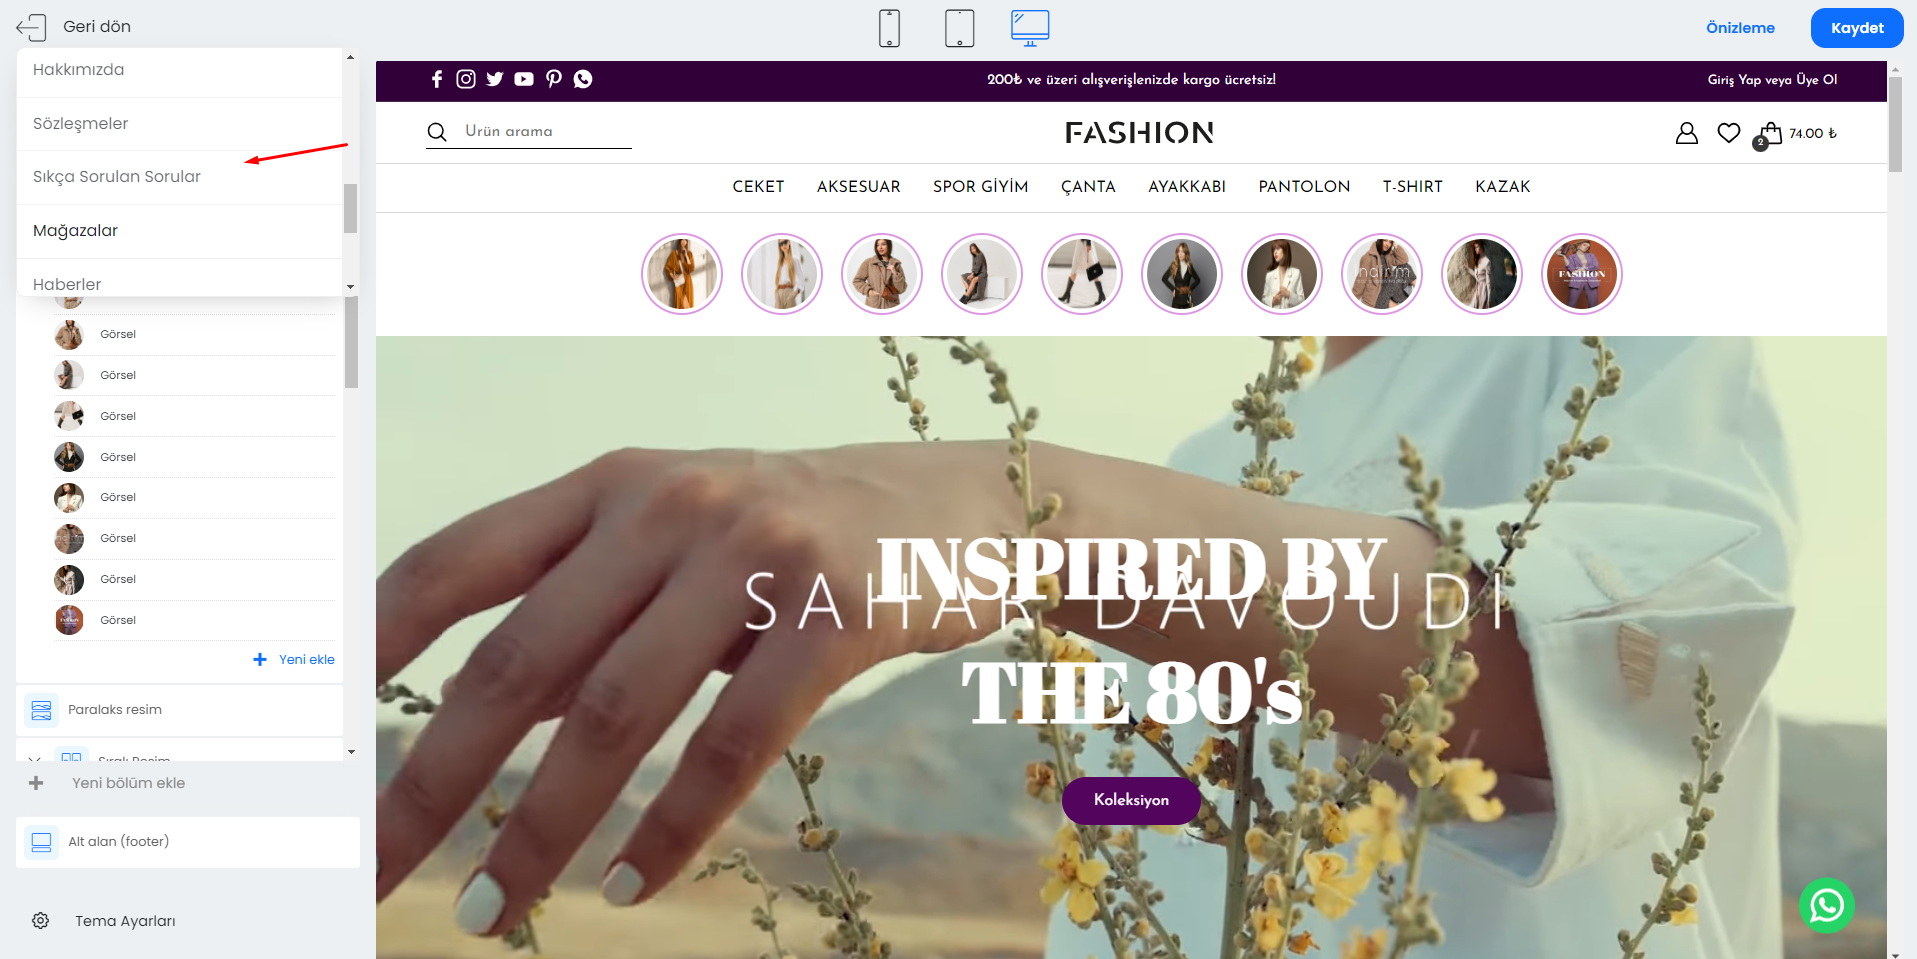Click the YouTube icon in header
The height and width of the screenshot is (959, 1917).
tap(524, 79)
